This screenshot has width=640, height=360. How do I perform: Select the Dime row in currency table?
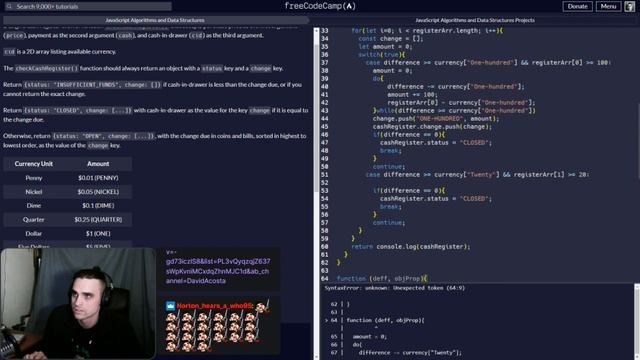pos(67,206)
